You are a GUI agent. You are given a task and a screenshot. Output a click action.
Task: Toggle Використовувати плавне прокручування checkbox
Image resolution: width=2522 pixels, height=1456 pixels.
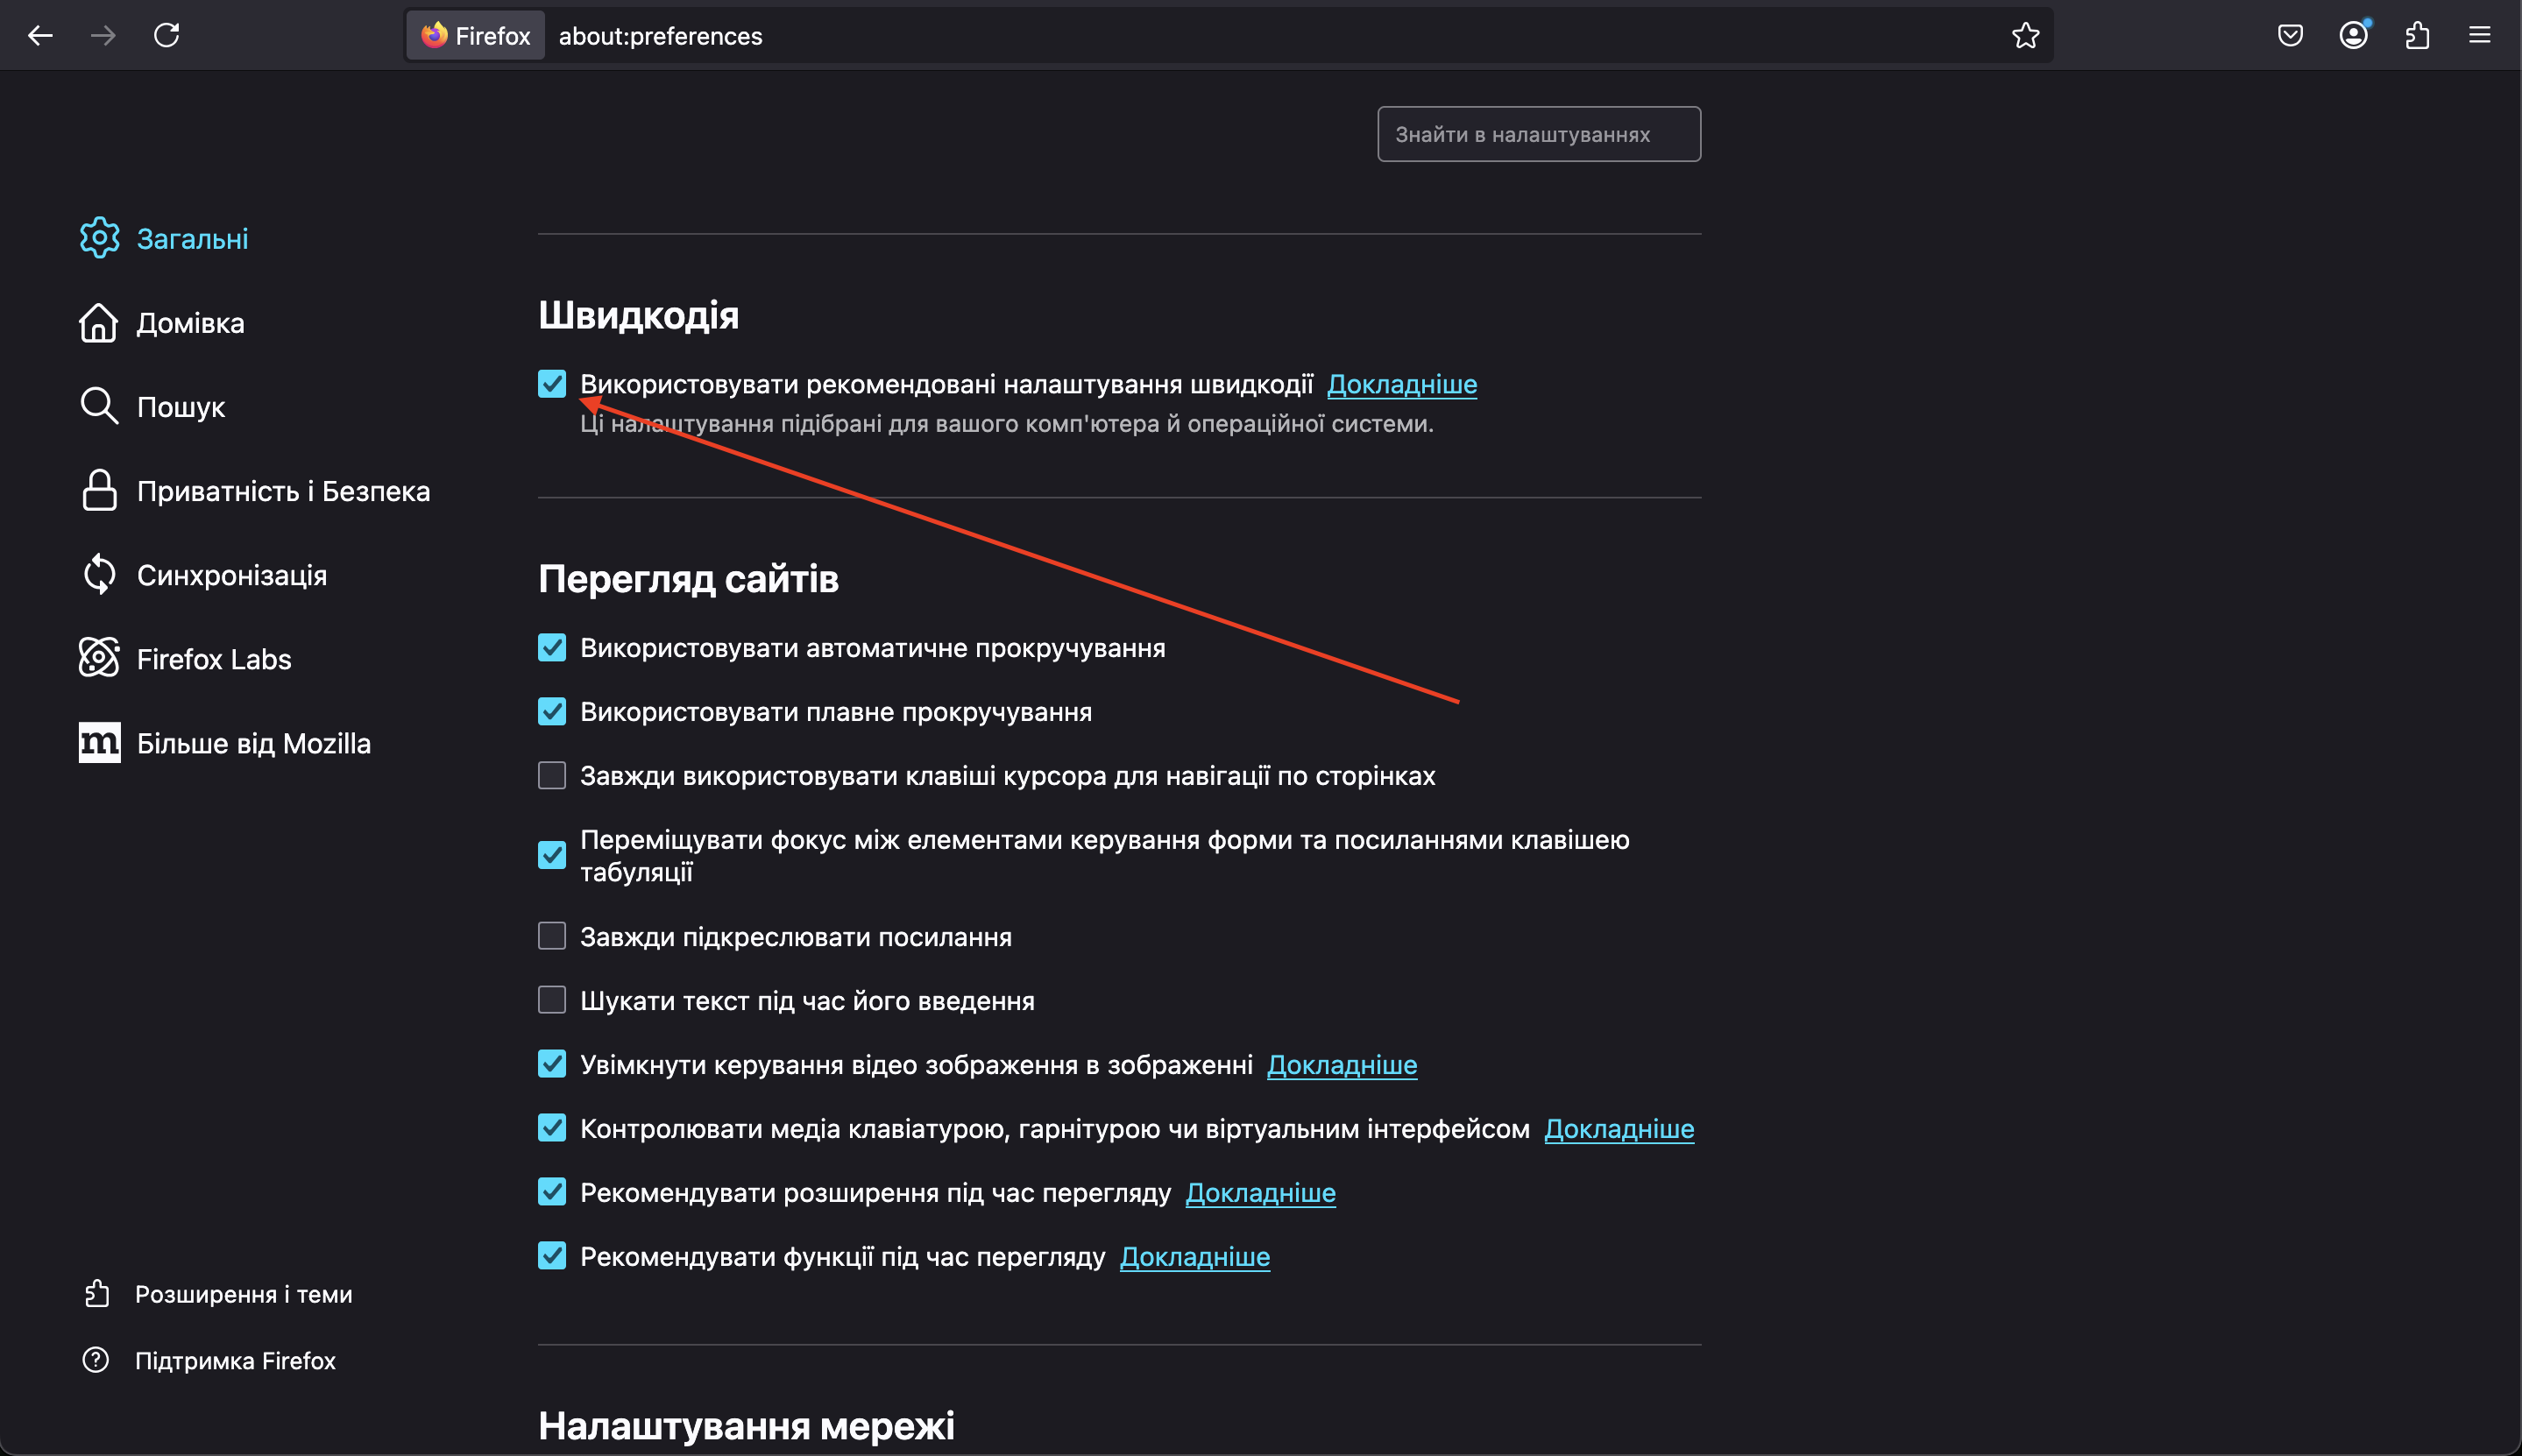(x=552, y=712)
